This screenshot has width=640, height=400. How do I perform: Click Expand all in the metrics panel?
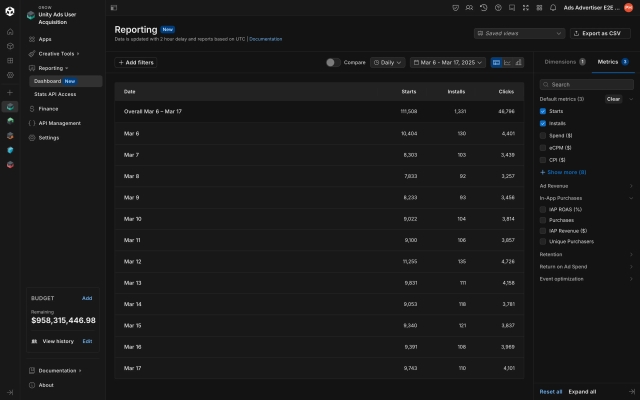(x=582, y=392)
